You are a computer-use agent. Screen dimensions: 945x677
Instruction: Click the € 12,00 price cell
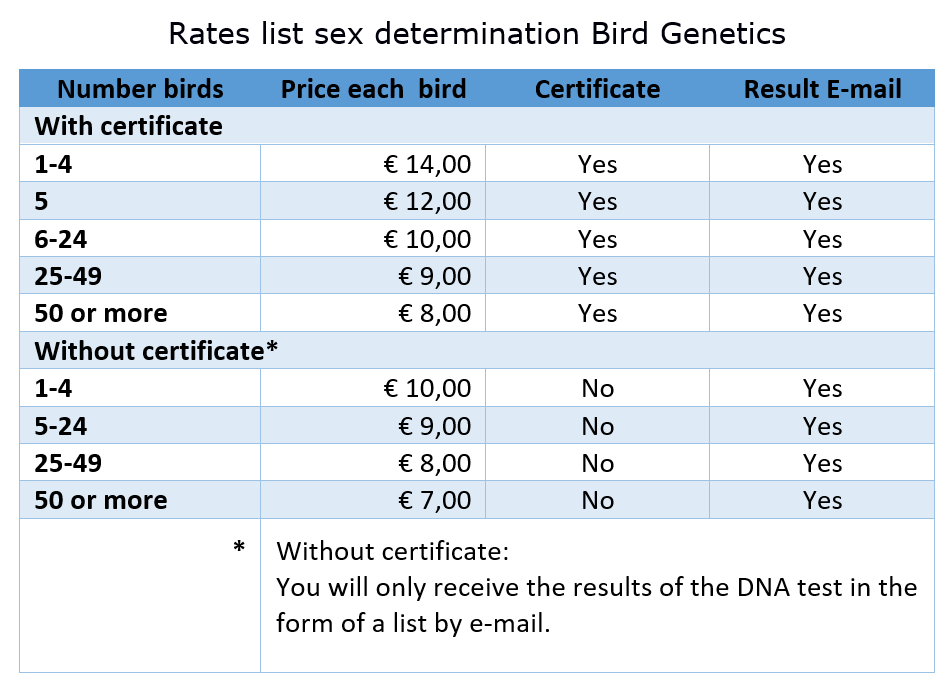[x=373, y=201]
